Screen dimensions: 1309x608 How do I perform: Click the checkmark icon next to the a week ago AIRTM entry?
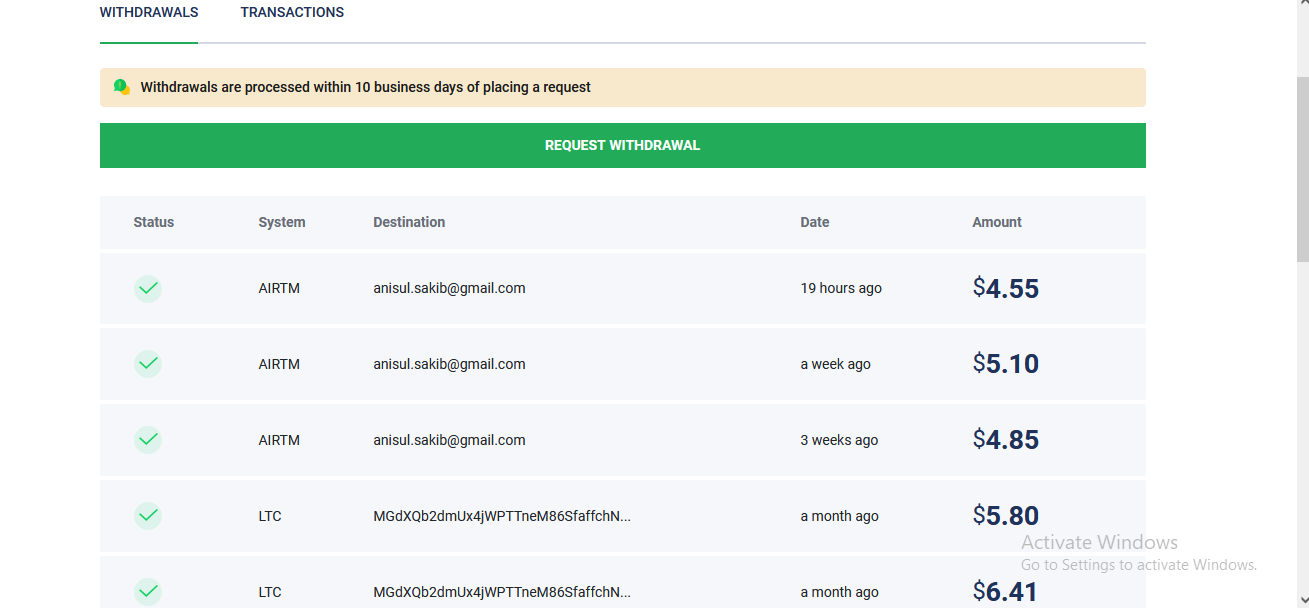click(148, 364)
